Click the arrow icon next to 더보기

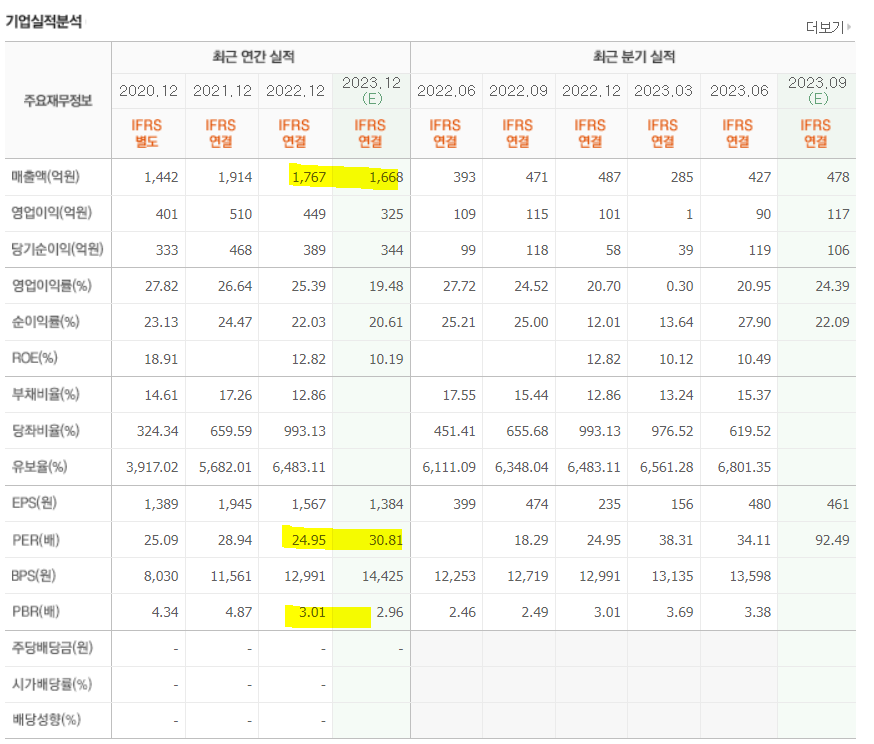click(849, 27)
